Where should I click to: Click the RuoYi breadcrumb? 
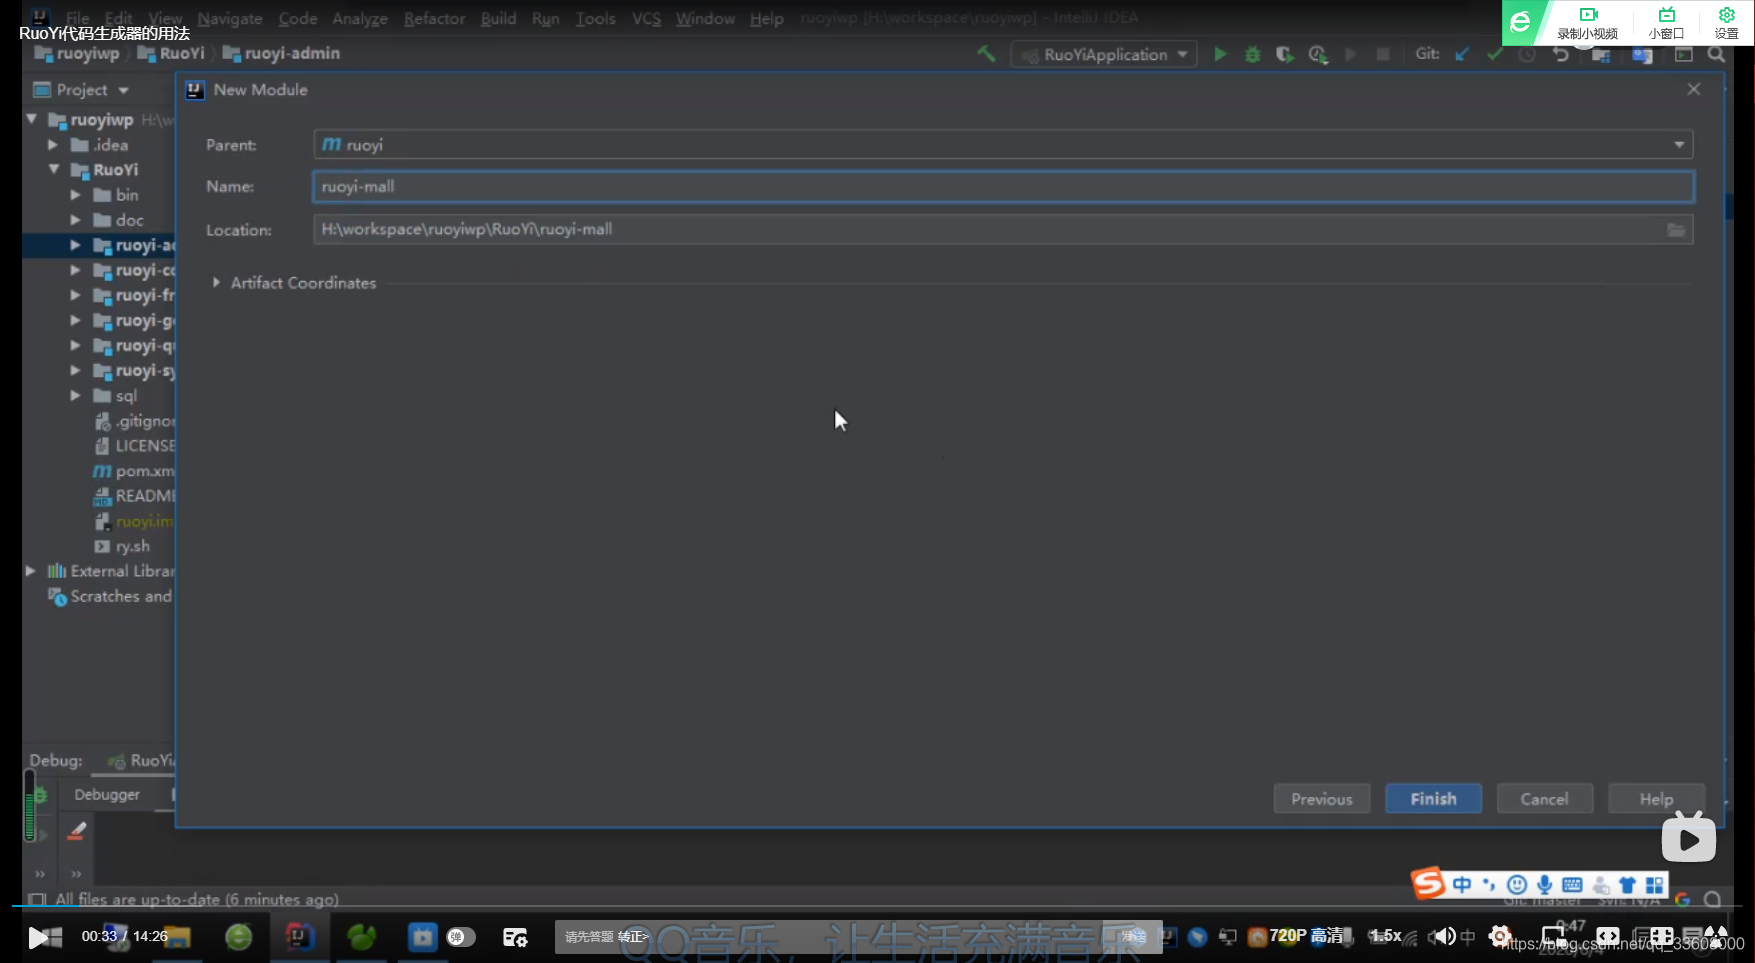171,54
